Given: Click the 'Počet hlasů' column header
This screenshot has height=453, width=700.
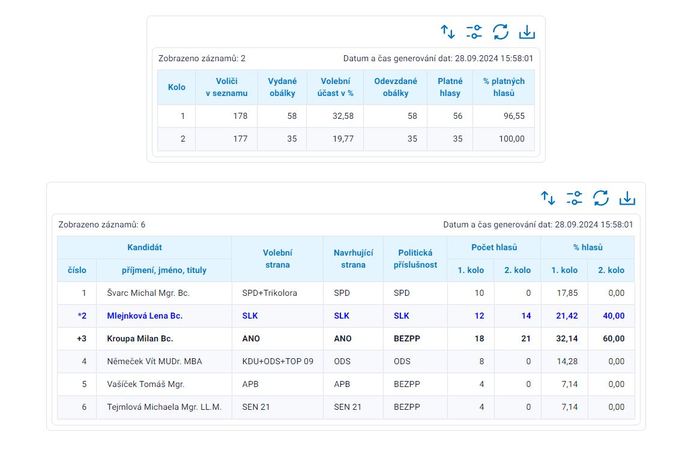Looking at the screenshot, I should (493, 246).
